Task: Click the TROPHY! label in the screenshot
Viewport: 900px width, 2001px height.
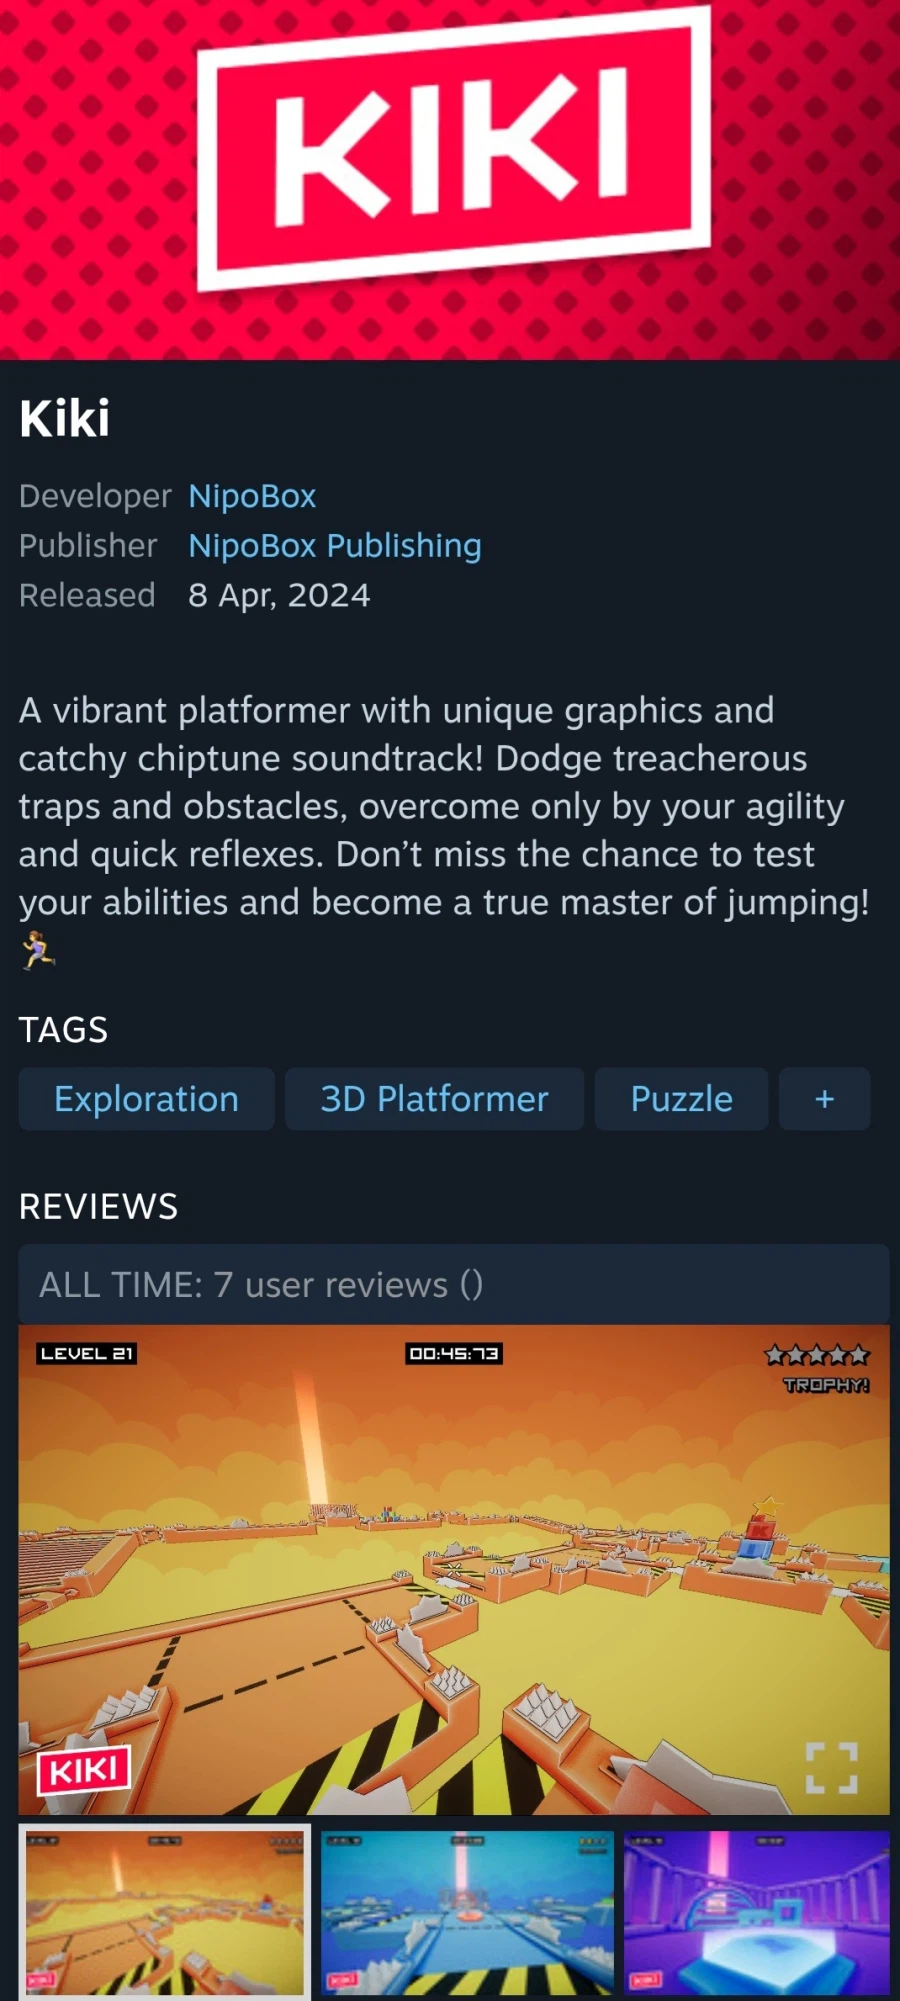Action: coord(826,1385)
